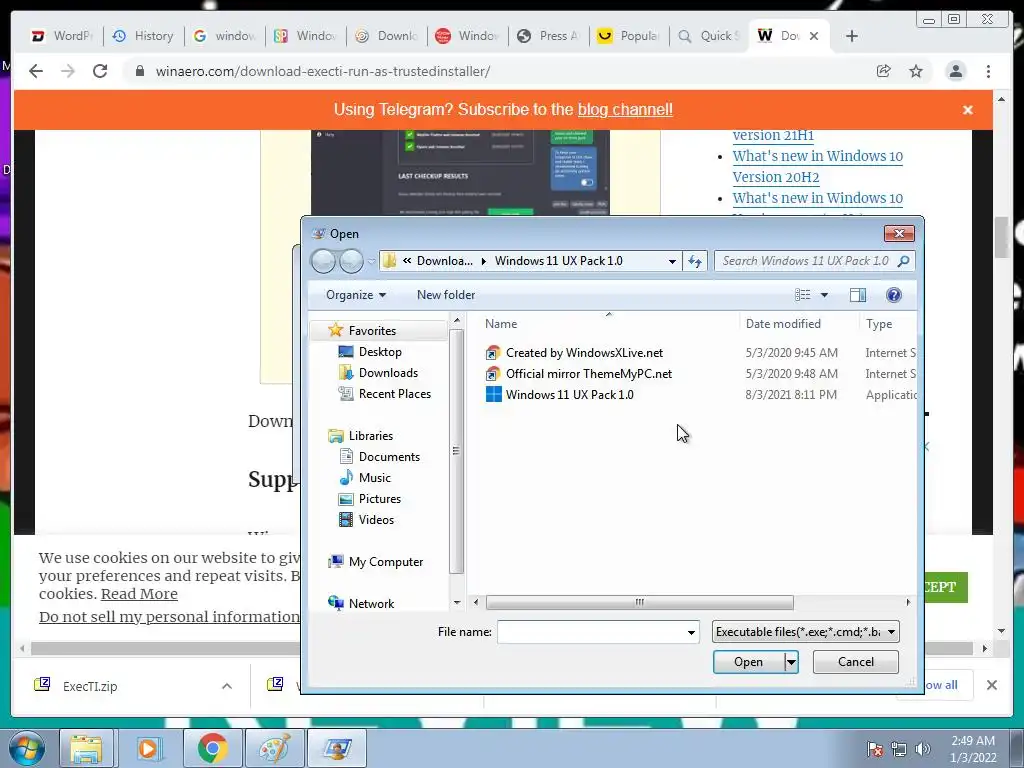Click Favorites header in navigation pane
The width and height of the screenshot is (1024, 768).
click(x=372, y=330)
